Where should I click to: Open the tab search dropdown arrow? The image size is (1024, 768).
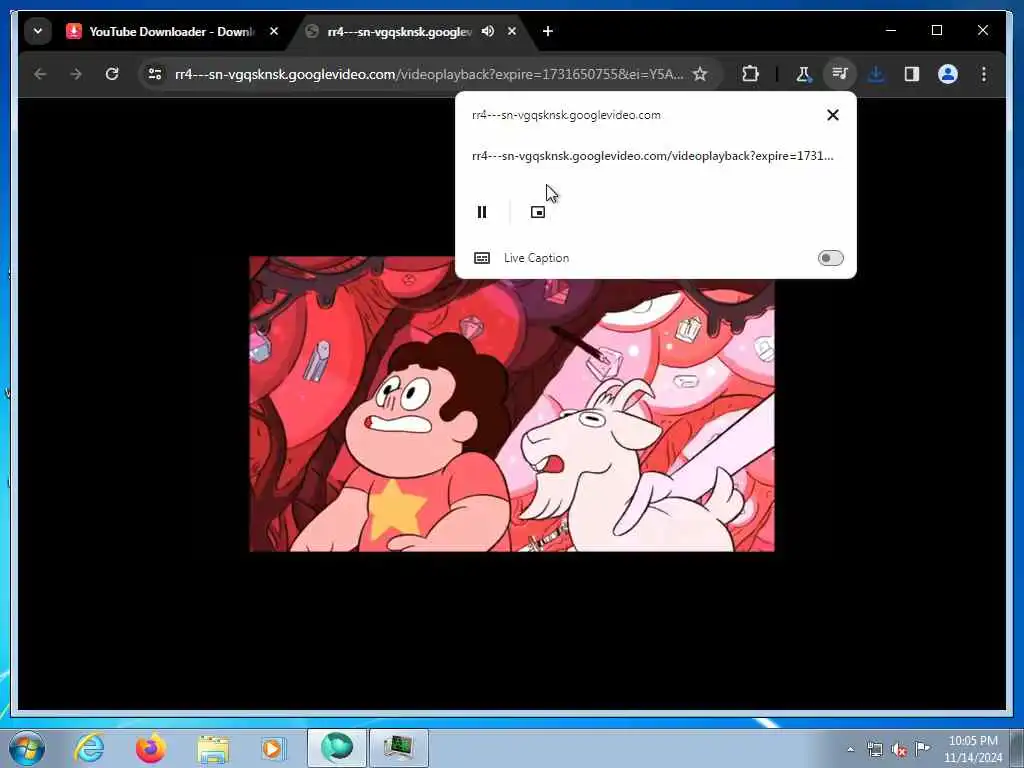tap(38, 31)
